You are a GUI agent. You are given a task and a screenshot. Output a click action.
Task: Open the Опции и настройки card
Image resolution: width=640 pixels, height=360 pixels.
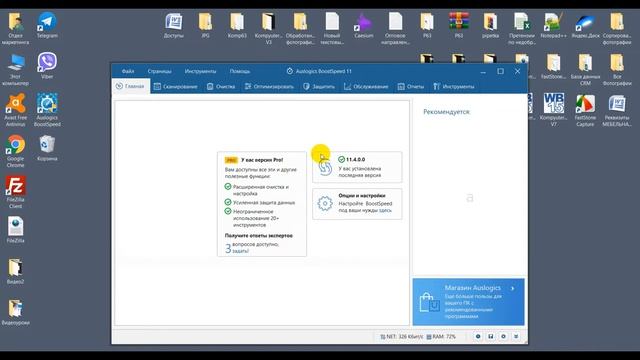pos(357,204)
